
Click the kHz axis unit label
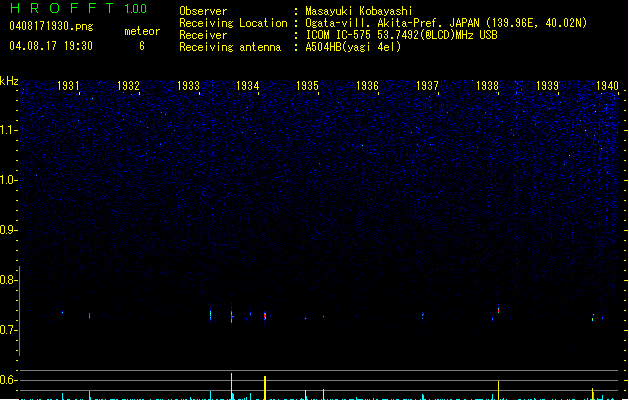click(9, 81)
